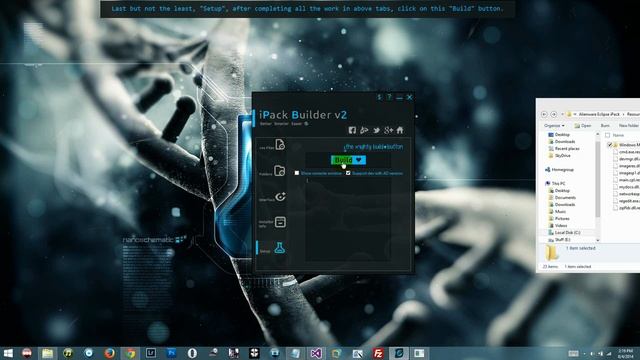This screenshot has width=640, height=360.
Task: Open the Build button dropdown arrow
Action: click(359, 160)
